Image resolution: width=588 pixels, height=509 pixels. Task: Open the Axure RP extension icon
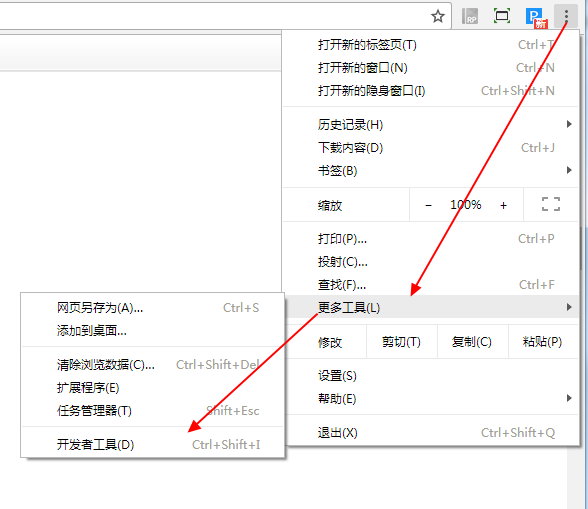click(x=470, y=16)
